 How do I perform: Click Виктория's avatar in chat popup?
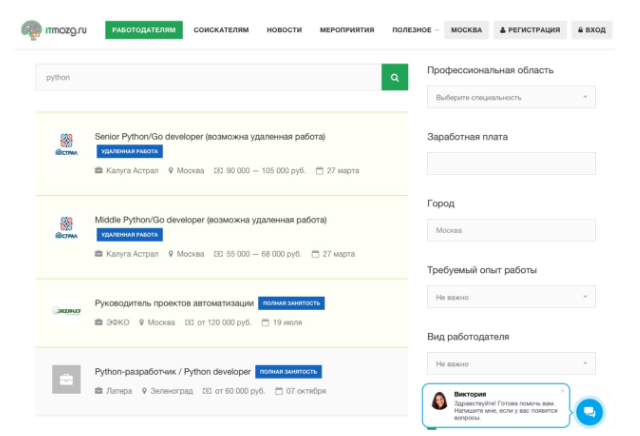point(440,401)
